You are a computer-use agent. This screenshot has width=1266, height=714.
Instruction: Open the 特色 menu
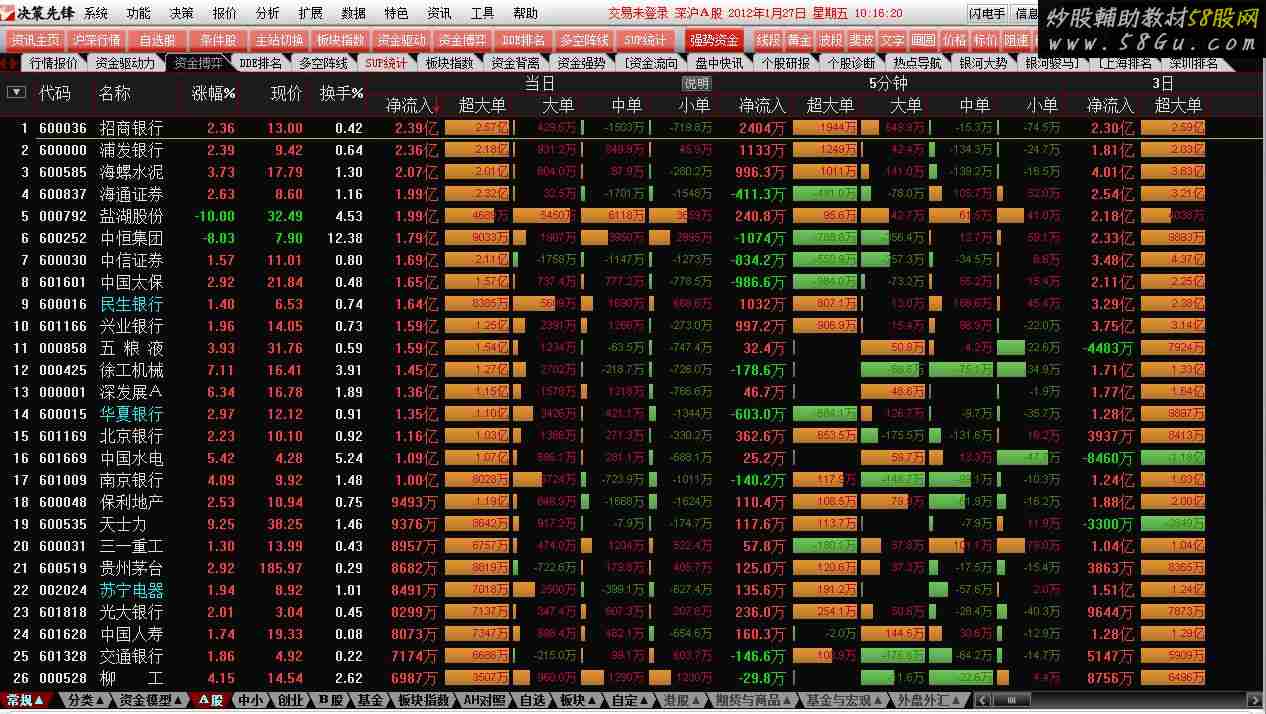point(396,13)
